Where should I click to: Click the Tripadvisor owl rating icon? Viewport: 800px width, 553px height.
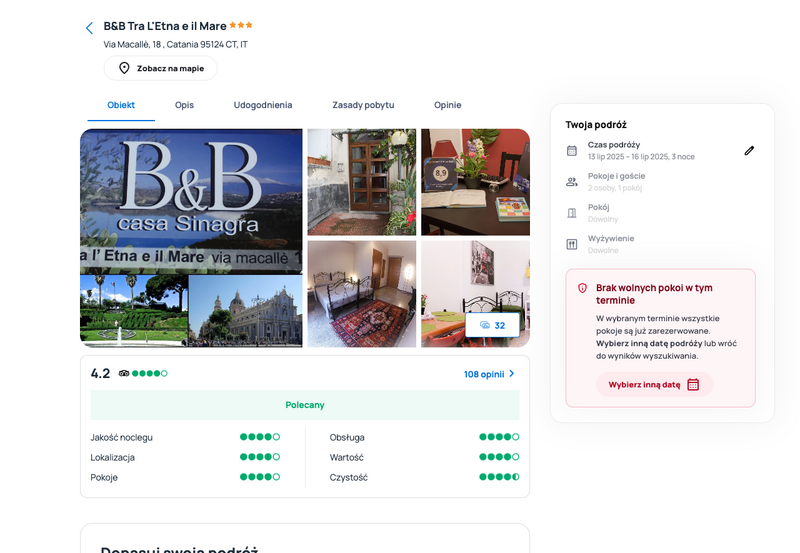124,373
